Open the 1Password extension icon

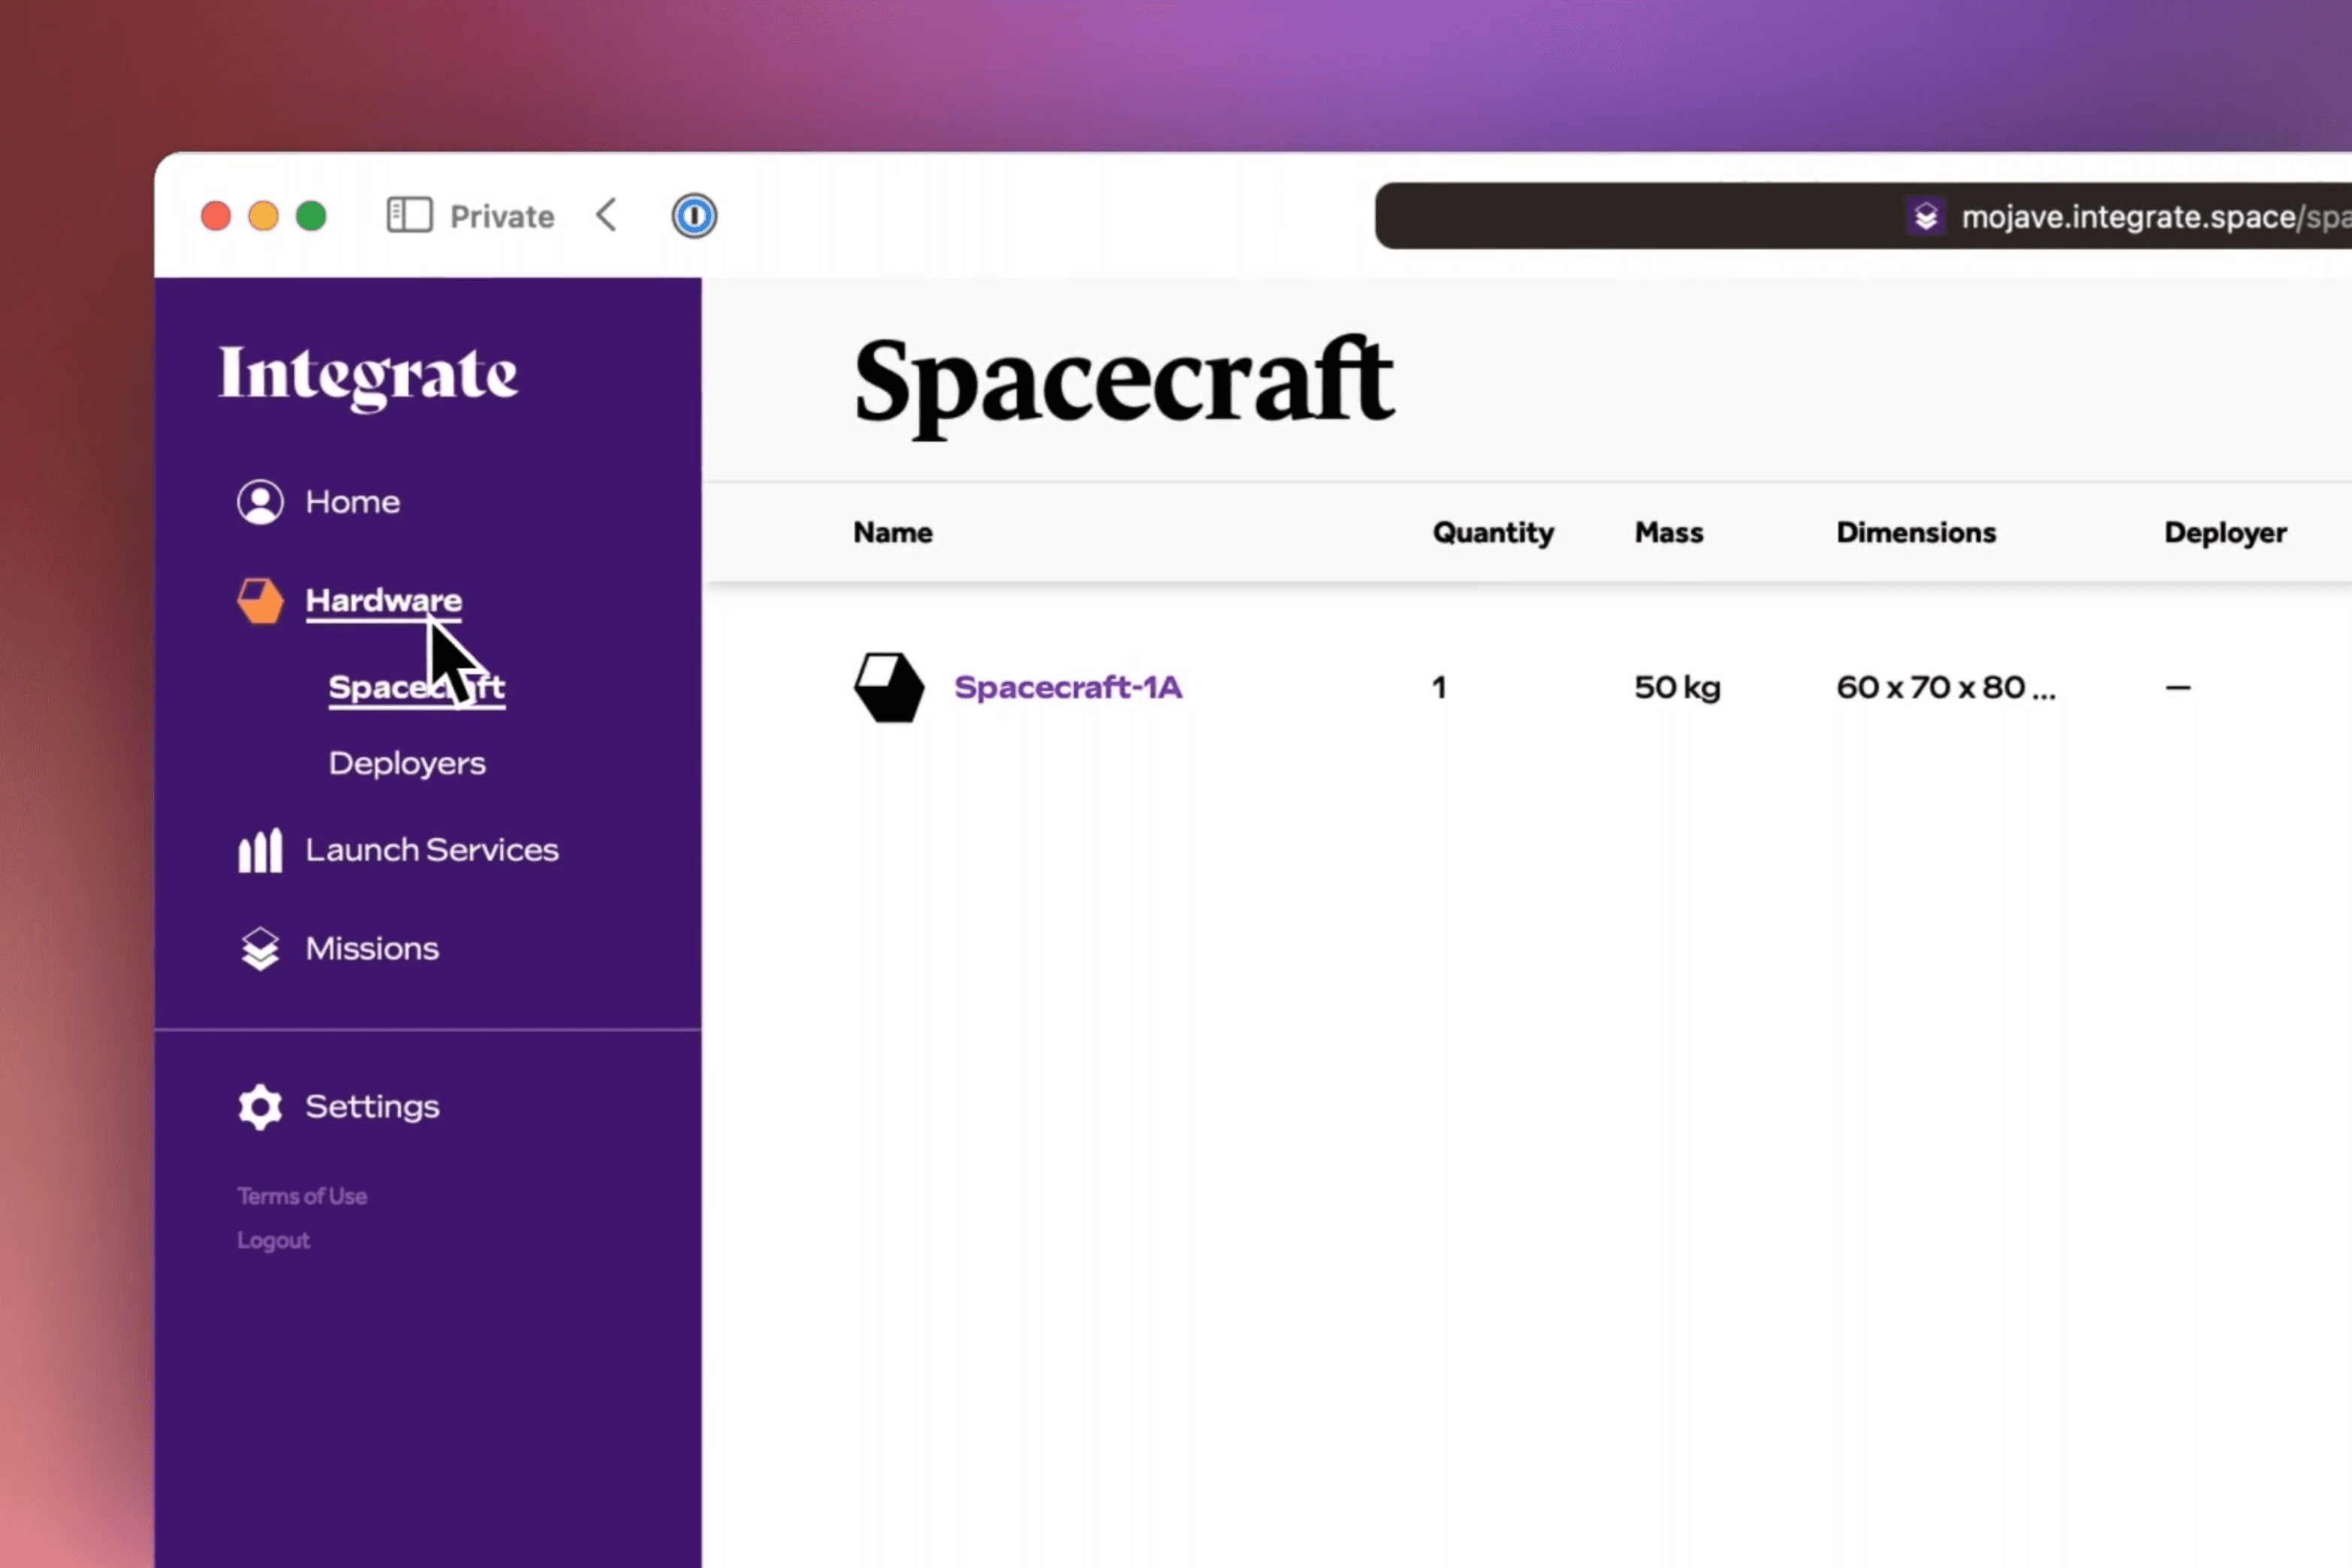pyautogui.click(x=694, y=216)
